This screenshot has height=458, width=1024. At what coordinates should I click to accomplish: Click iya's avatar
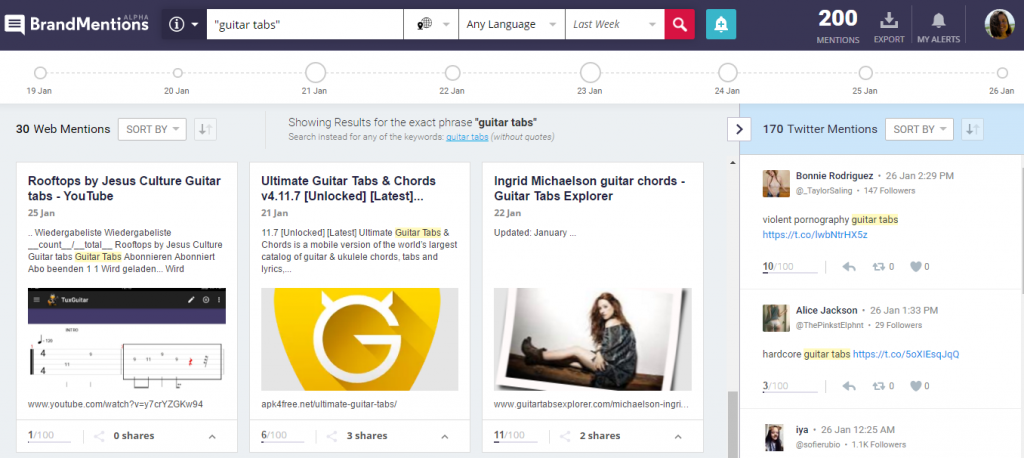point(775,437)
